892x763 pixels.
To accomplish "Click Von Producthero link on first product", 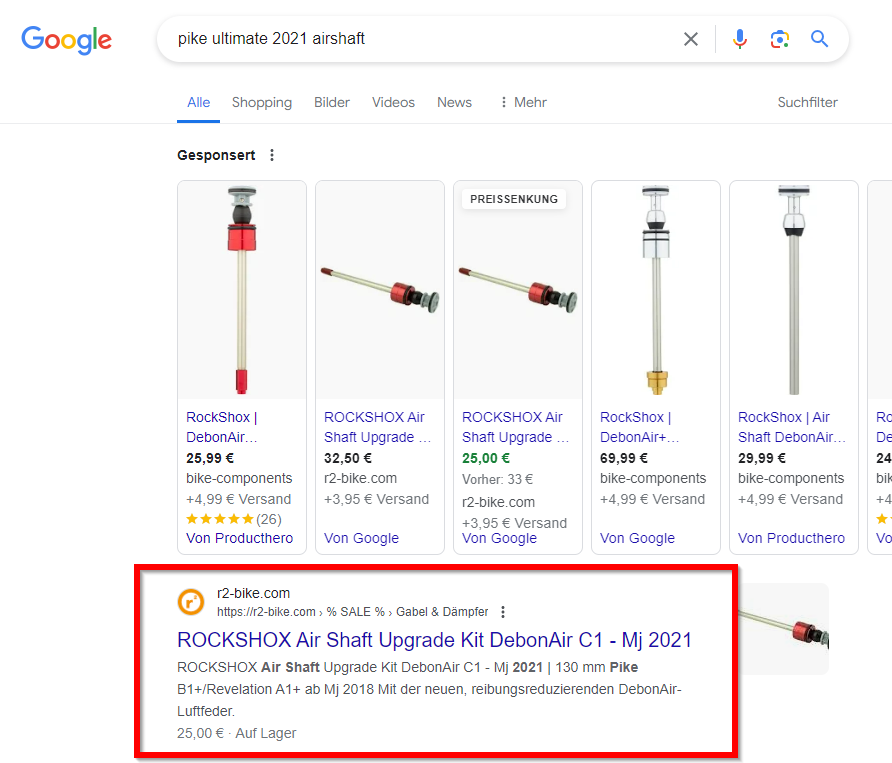I will click(240, 538).
